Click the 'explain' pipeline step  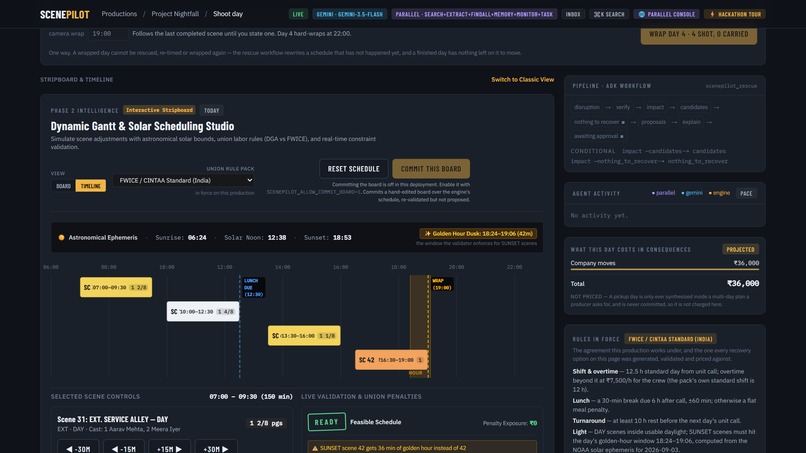coord(691,122)
